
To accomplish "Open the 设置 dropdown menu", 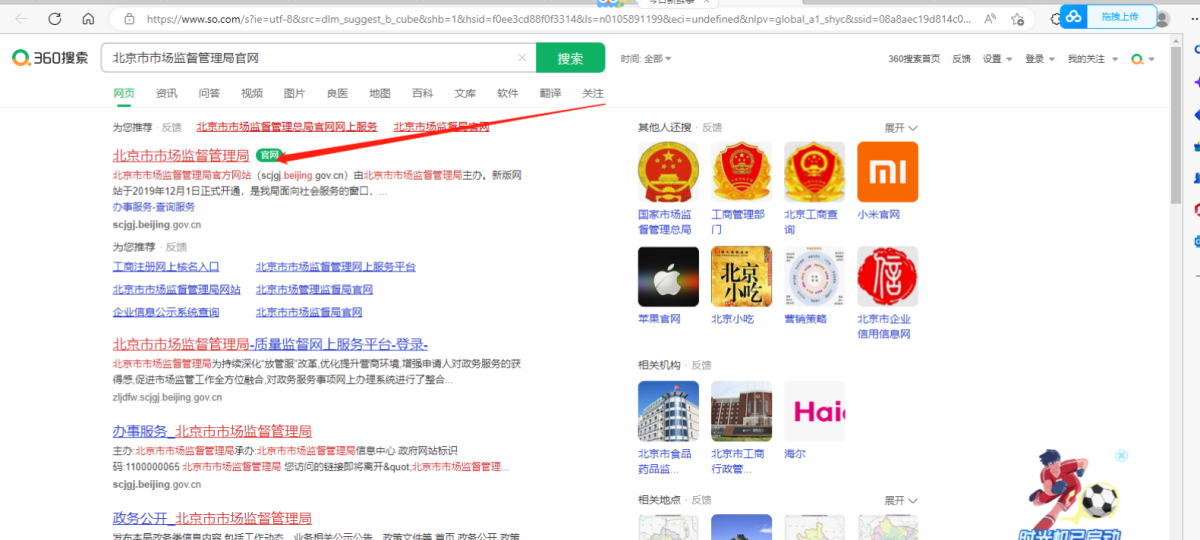I will click(x=997, y=59).
